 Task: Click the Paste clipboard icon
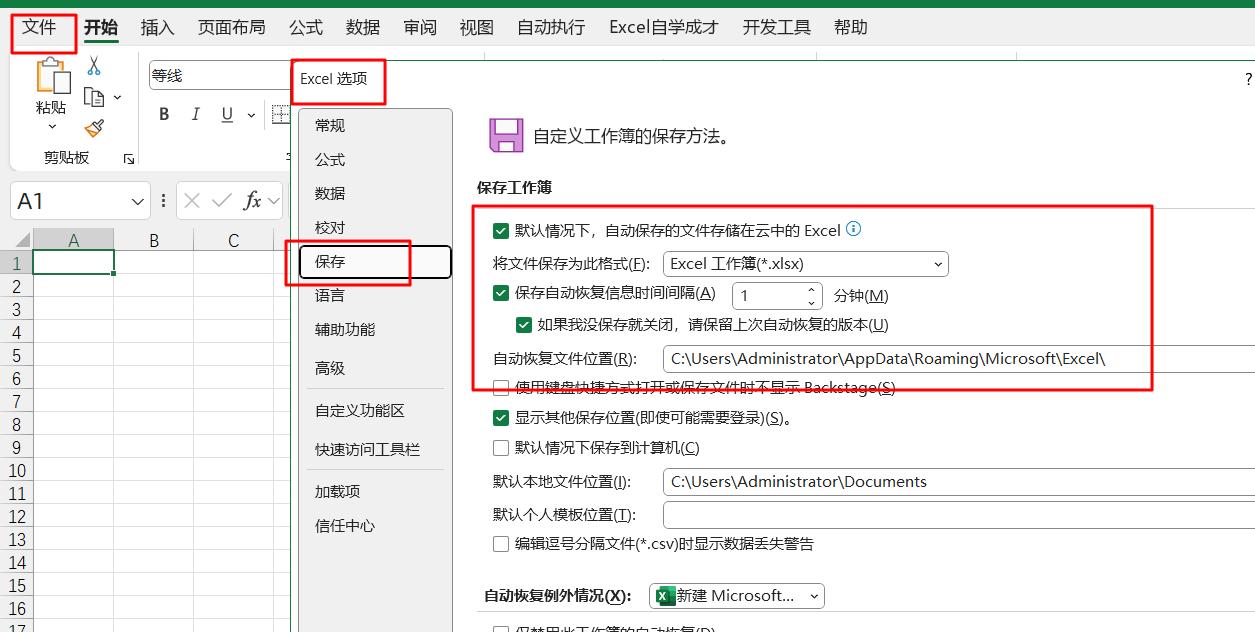tap(52, 76)
